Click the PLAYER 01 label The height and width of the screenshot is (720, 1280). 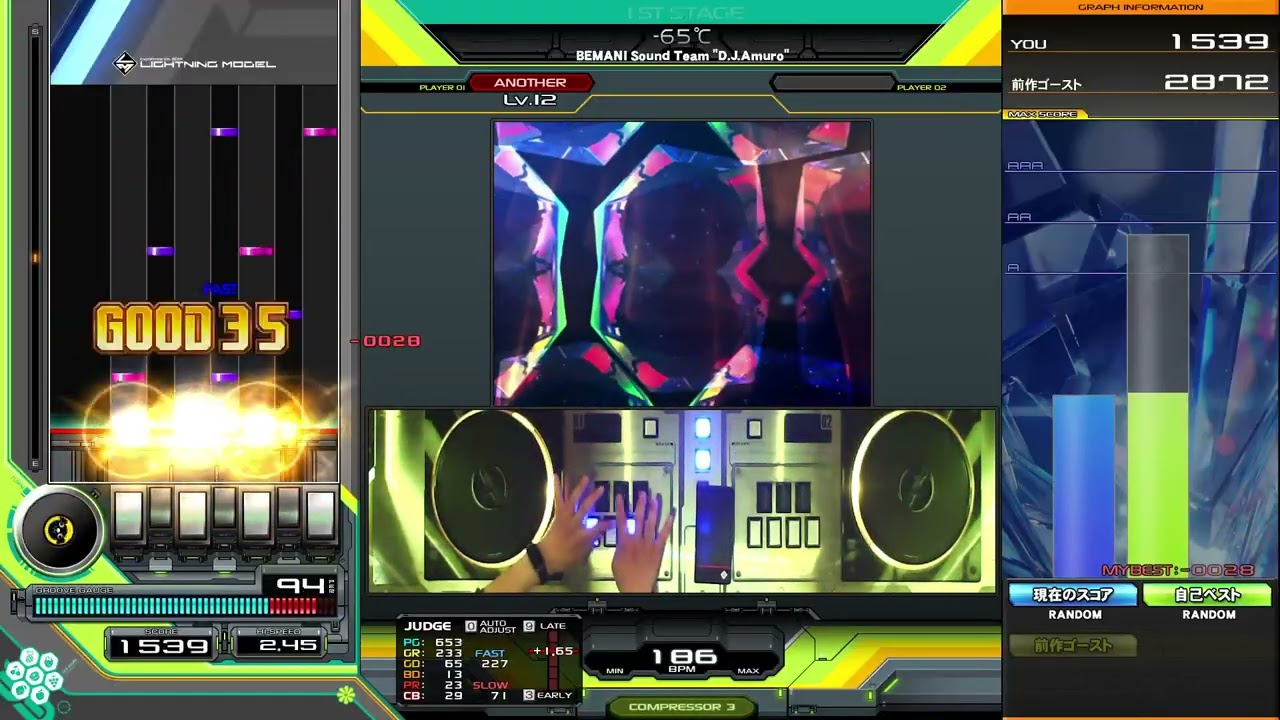pyautogui.click(x=442, y=88)
